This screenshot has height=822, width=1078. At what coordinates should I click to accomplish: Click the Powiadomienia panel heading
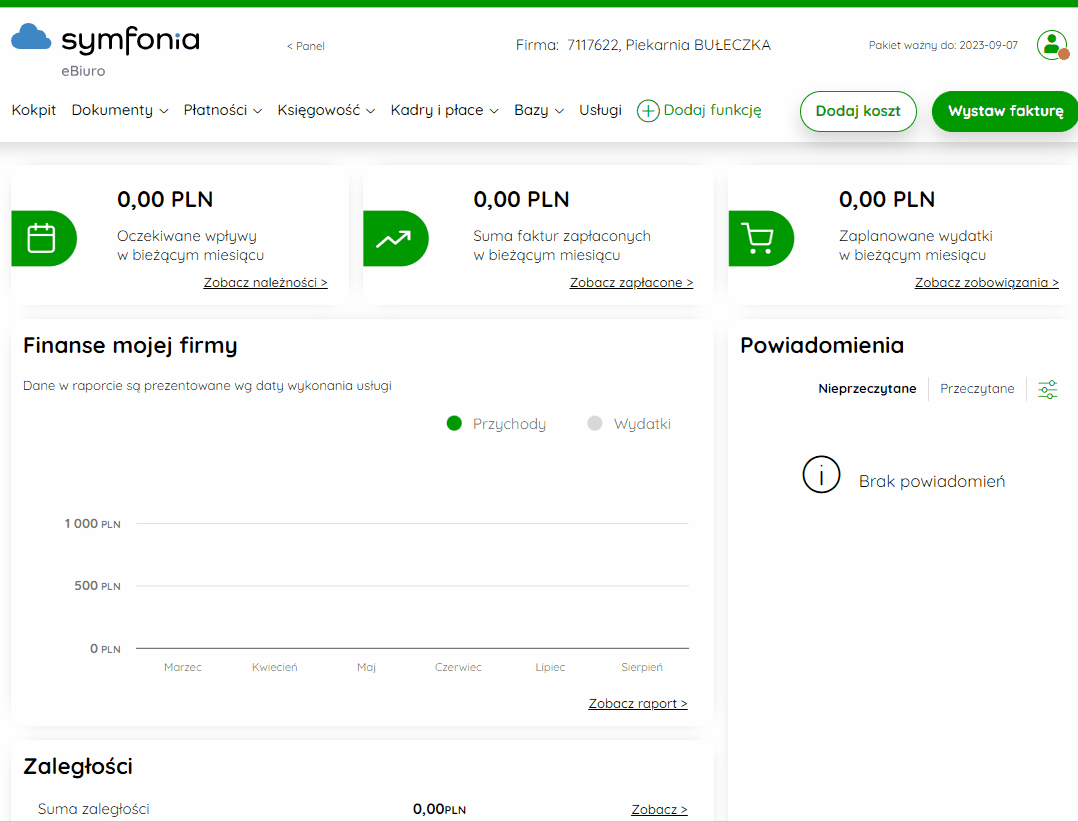tap(822, 345)
